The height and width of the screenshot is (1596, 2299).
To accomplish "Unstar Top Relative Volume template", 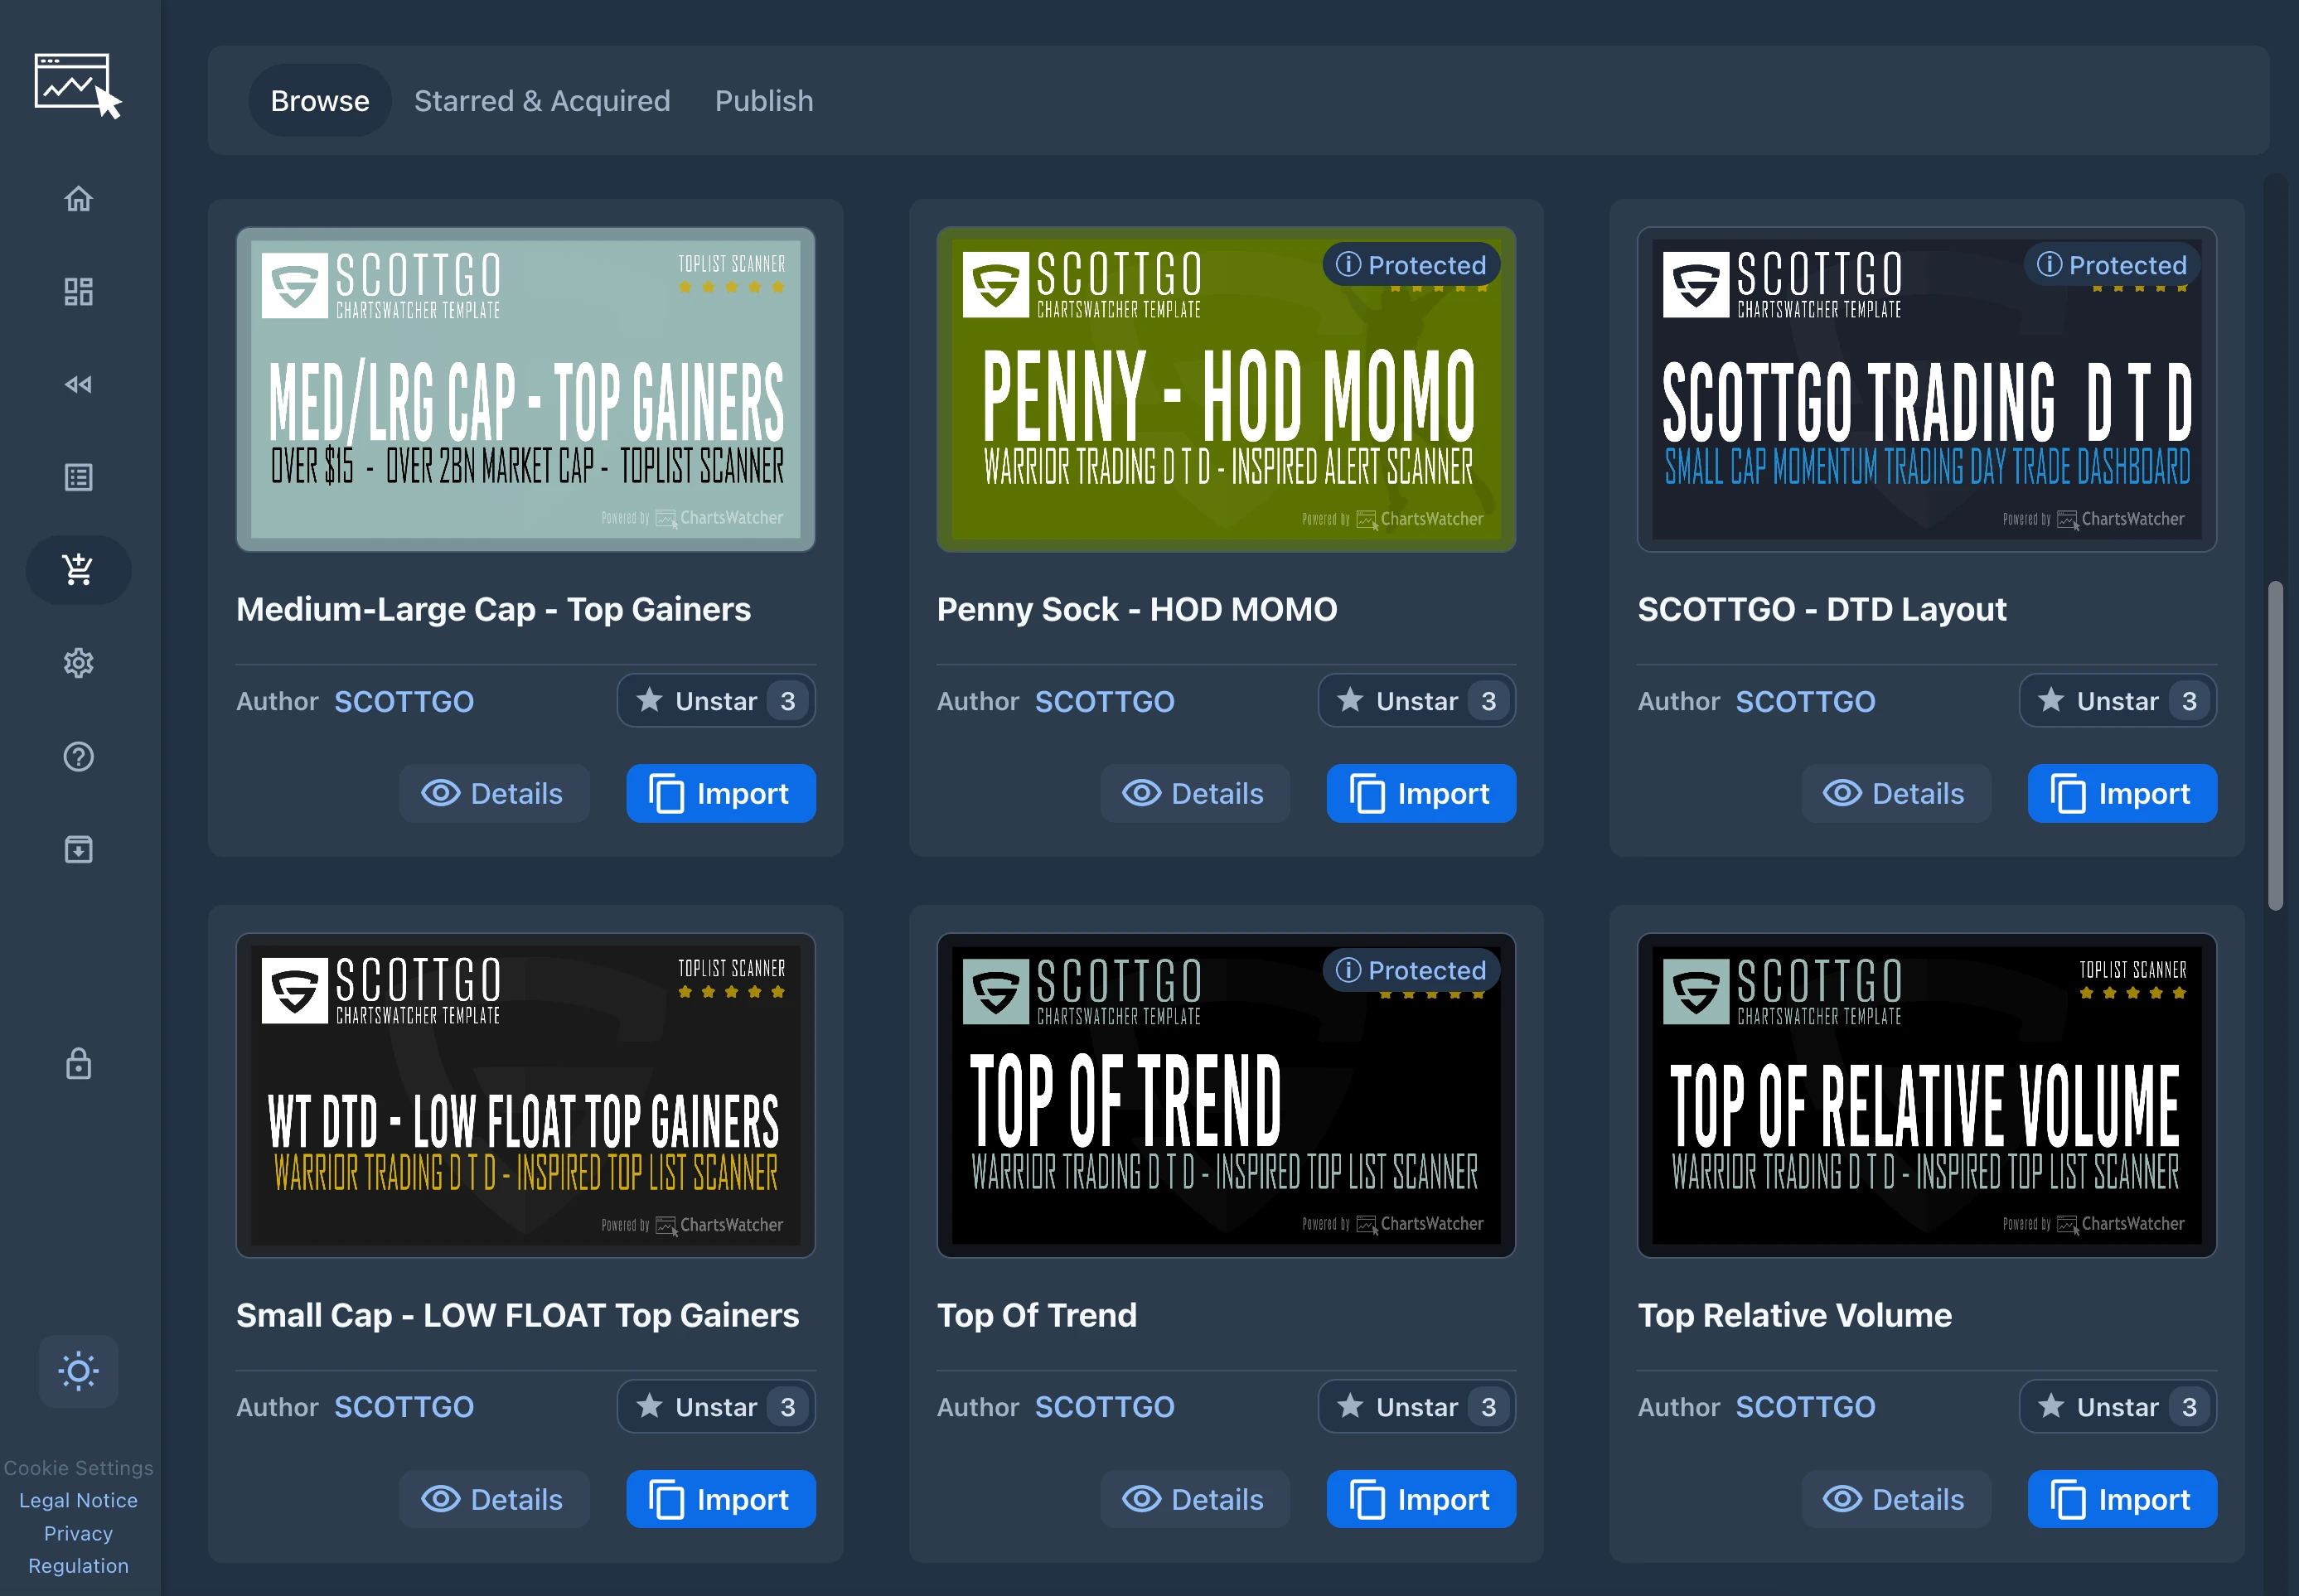I will (2118, 1407).
